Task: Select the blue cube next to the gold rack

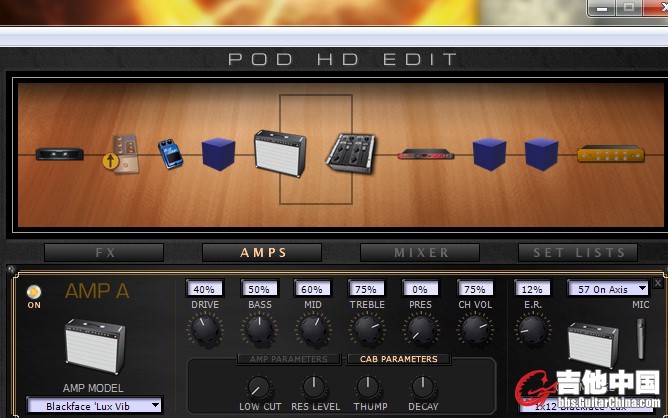Action: pyautogui.click(x=541, y=154)
